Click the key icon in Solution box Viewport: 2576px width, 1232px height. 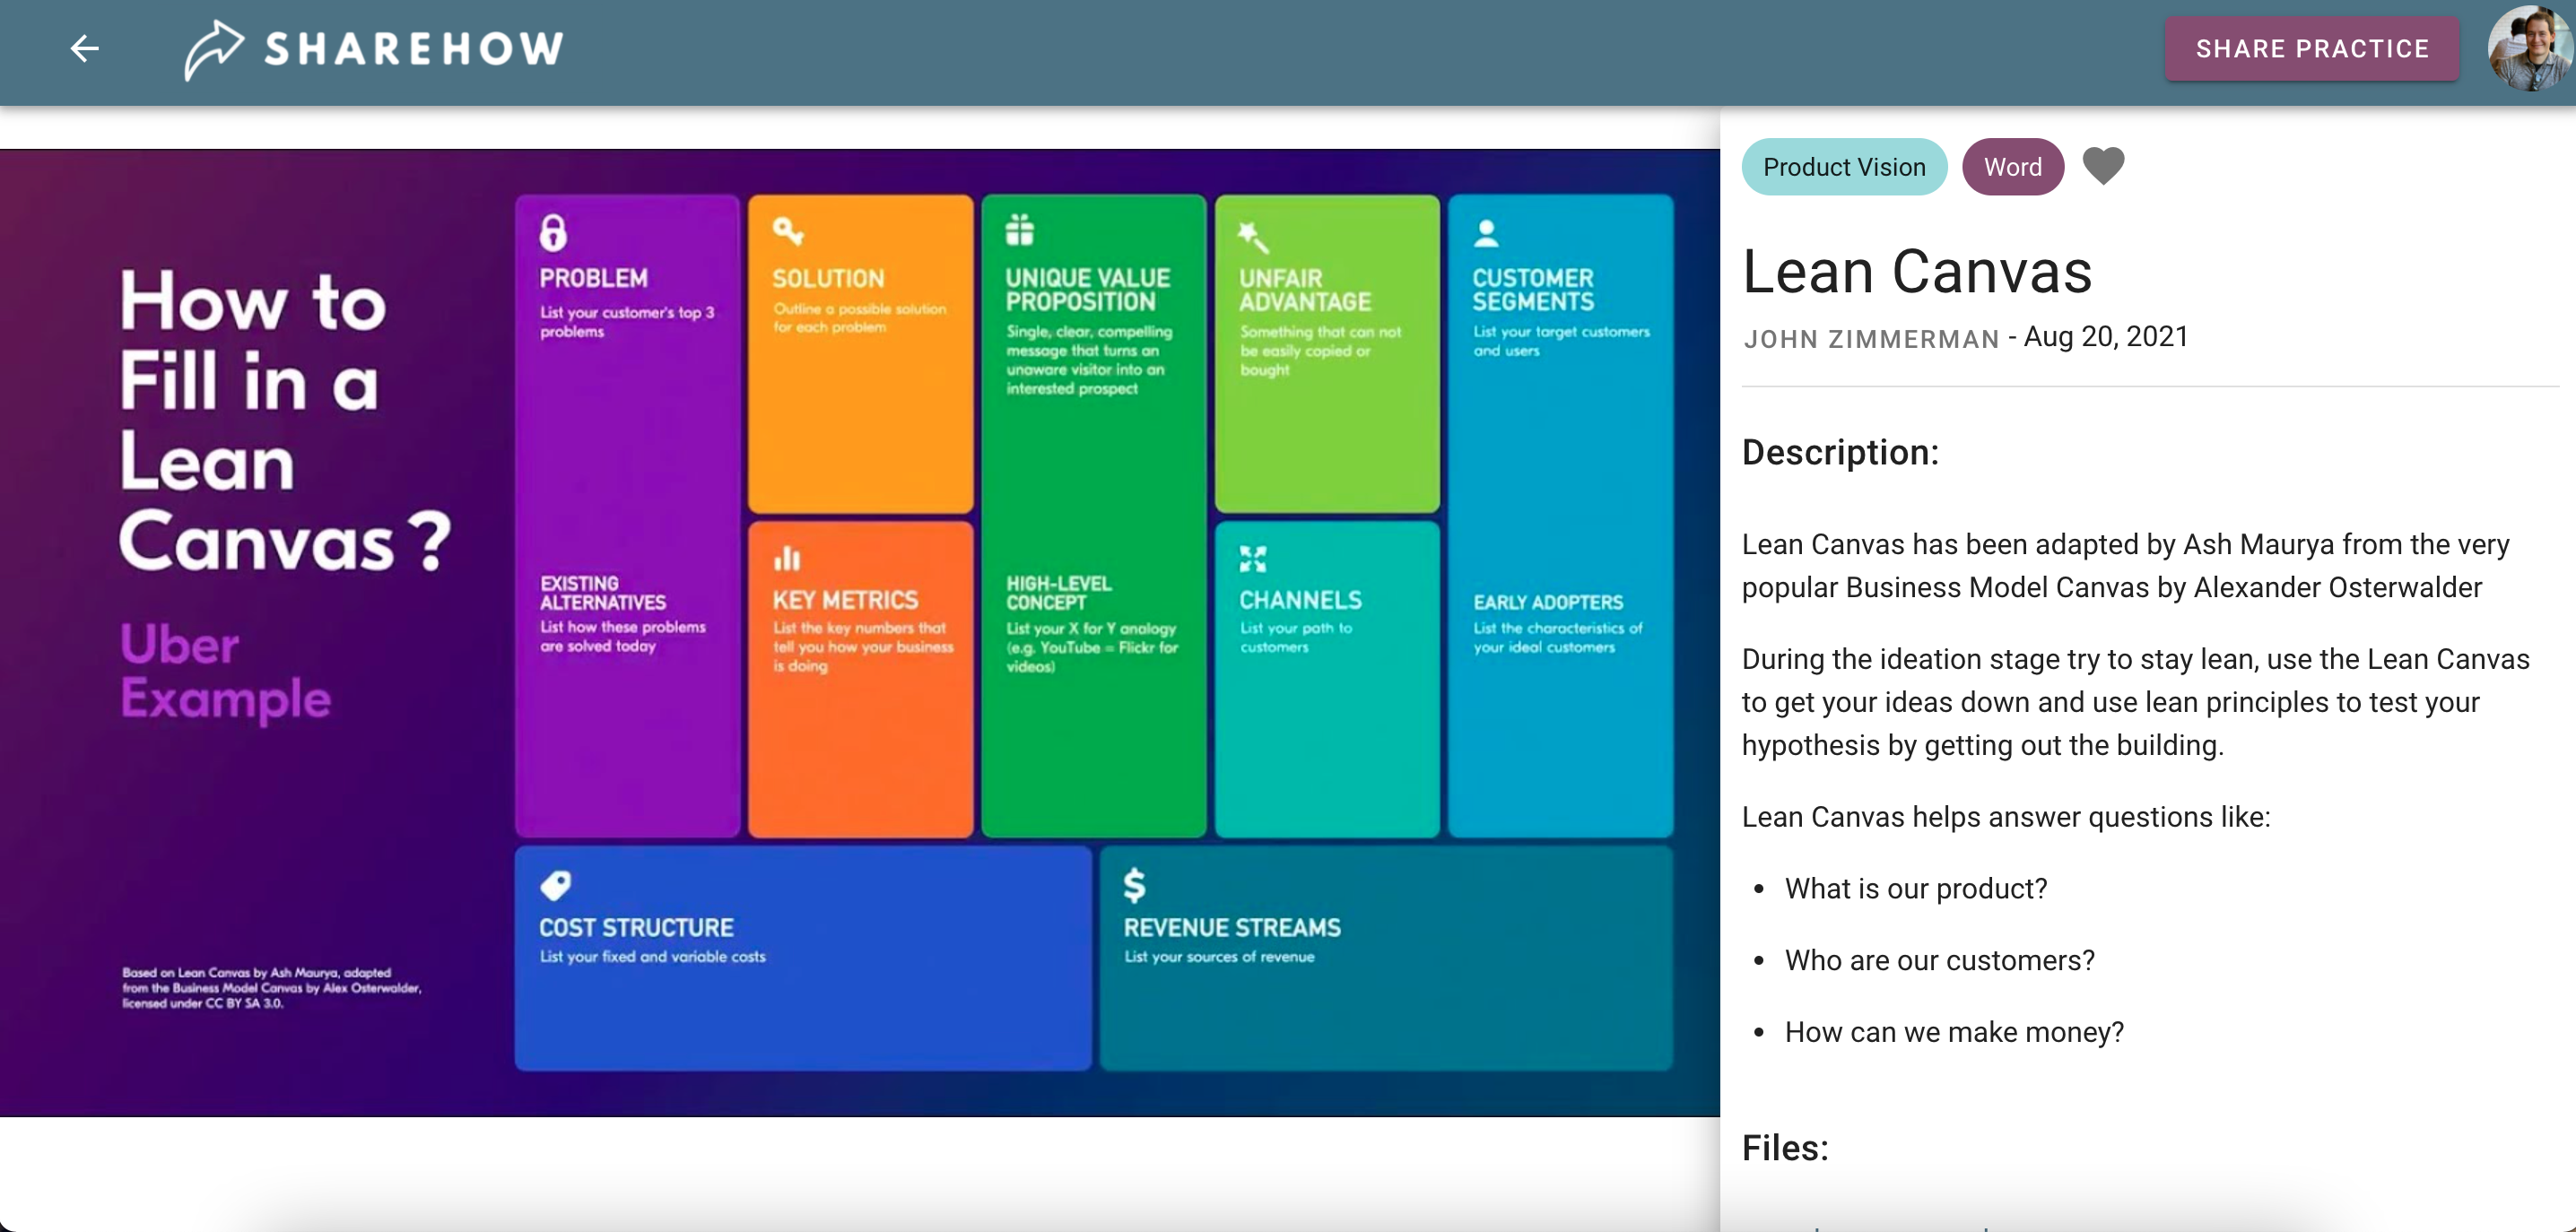tap(788, 231)
